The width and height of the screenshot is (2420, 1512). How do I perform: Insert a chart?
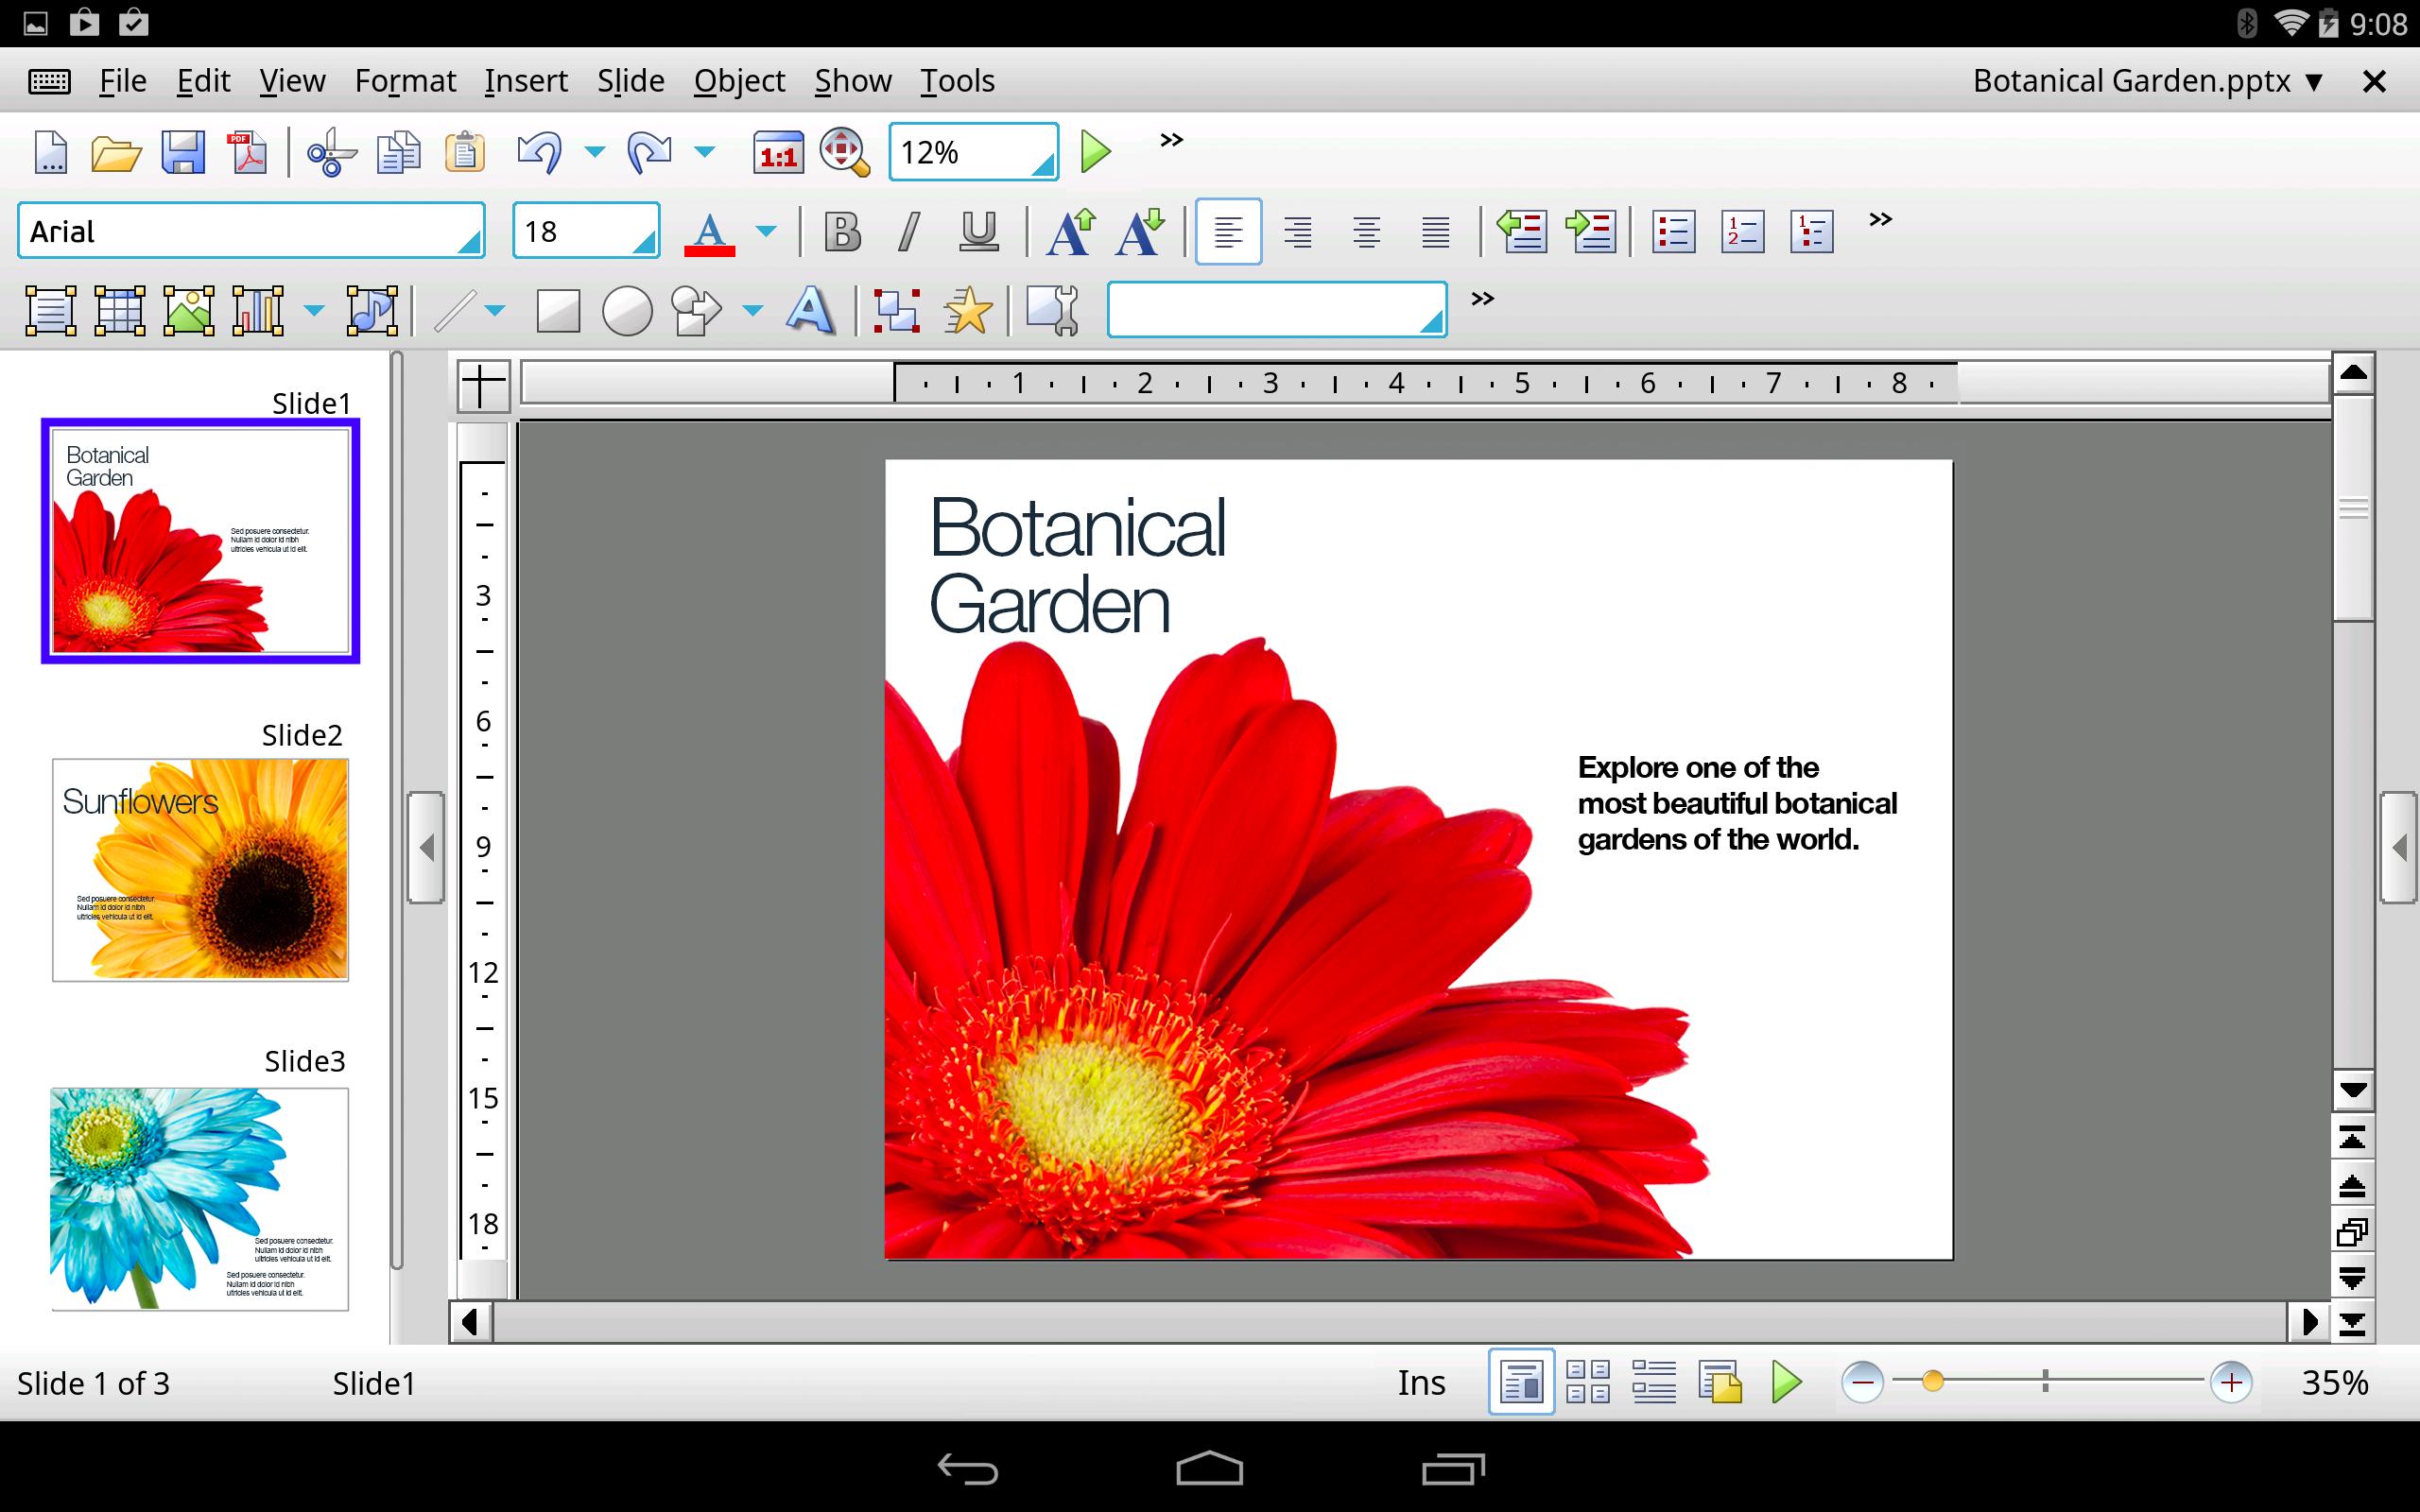258,310
